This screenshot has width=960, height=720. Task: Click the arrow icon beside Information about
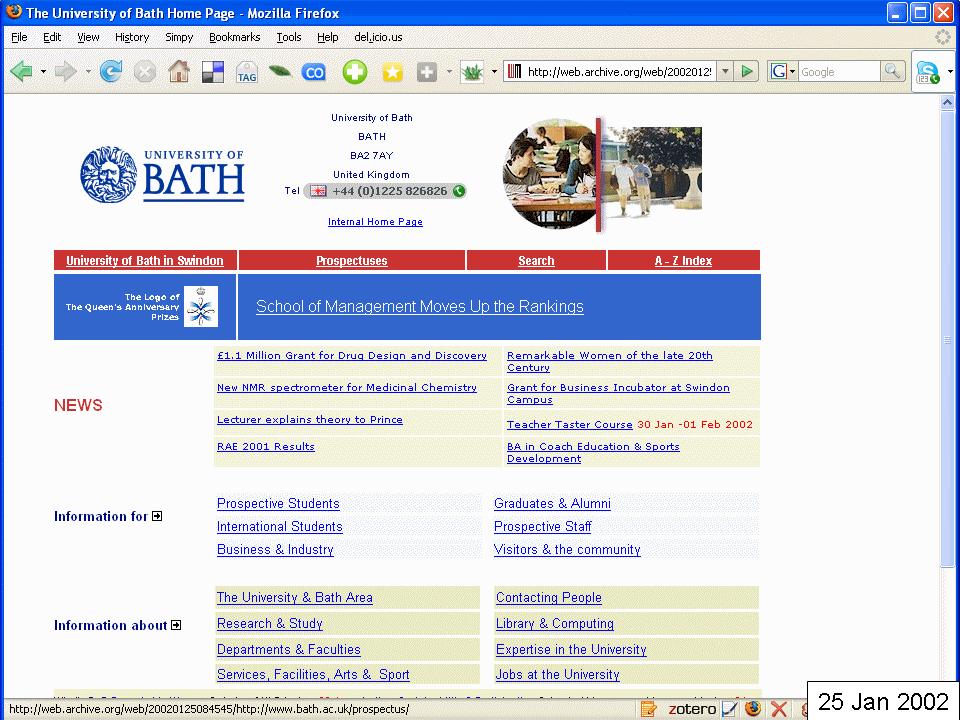point(176,625)
